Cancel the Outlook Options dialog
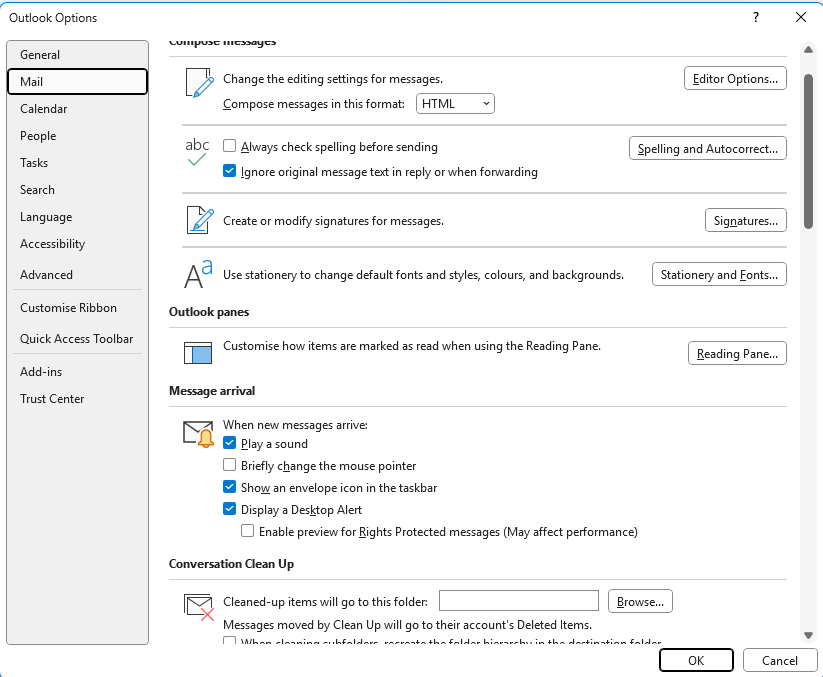 (x=780, y=660)
